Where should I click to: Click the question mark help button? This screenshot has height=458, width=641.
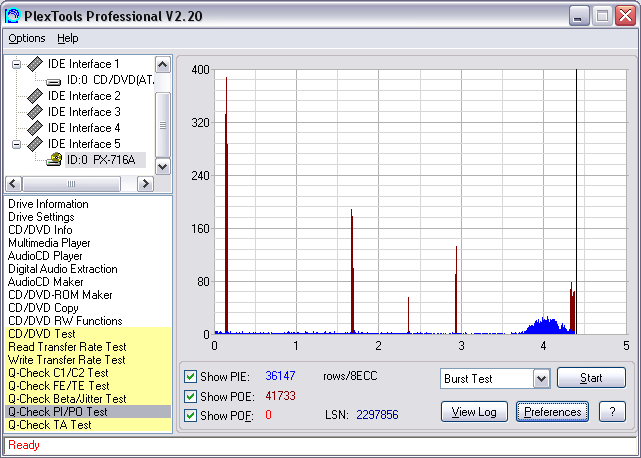point(612,412)
